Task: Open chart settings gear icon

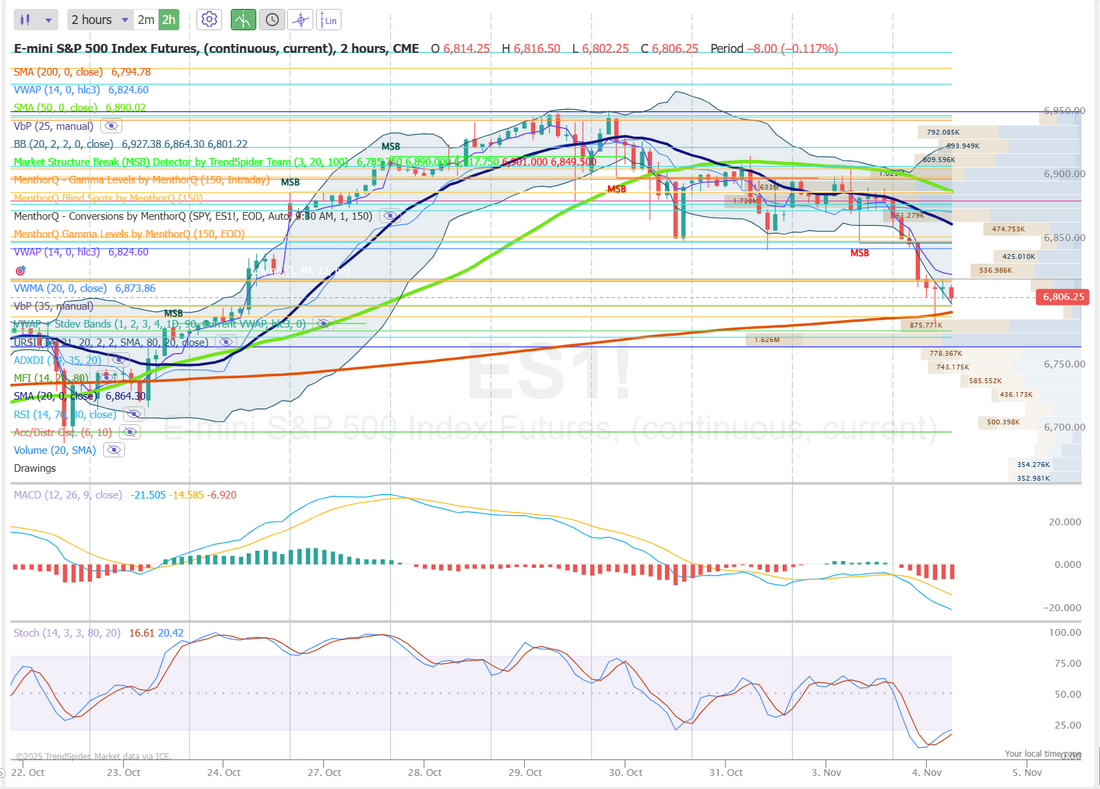Action: point(209,19)
